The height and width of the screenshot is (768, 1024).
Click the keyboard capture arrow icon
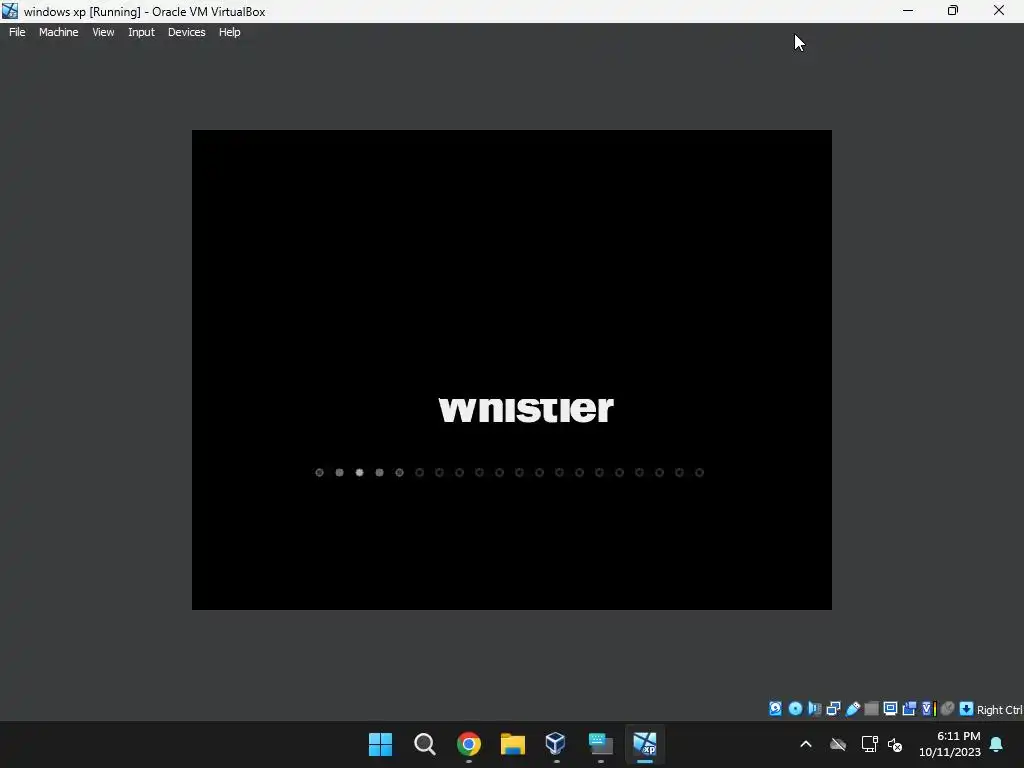[967, 709]
